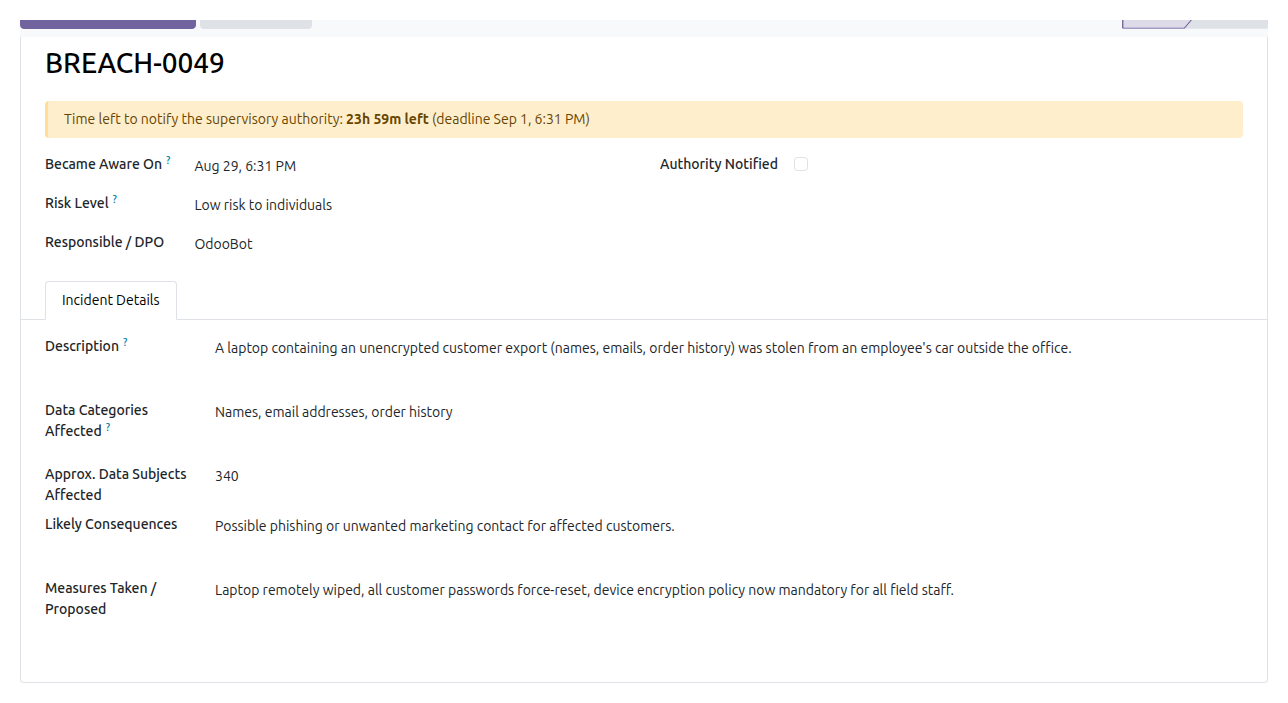The width and height of the screenshot is (1288, 703).
Task: Edit Likely Consequences phishing text
Action: coord(445,526)
